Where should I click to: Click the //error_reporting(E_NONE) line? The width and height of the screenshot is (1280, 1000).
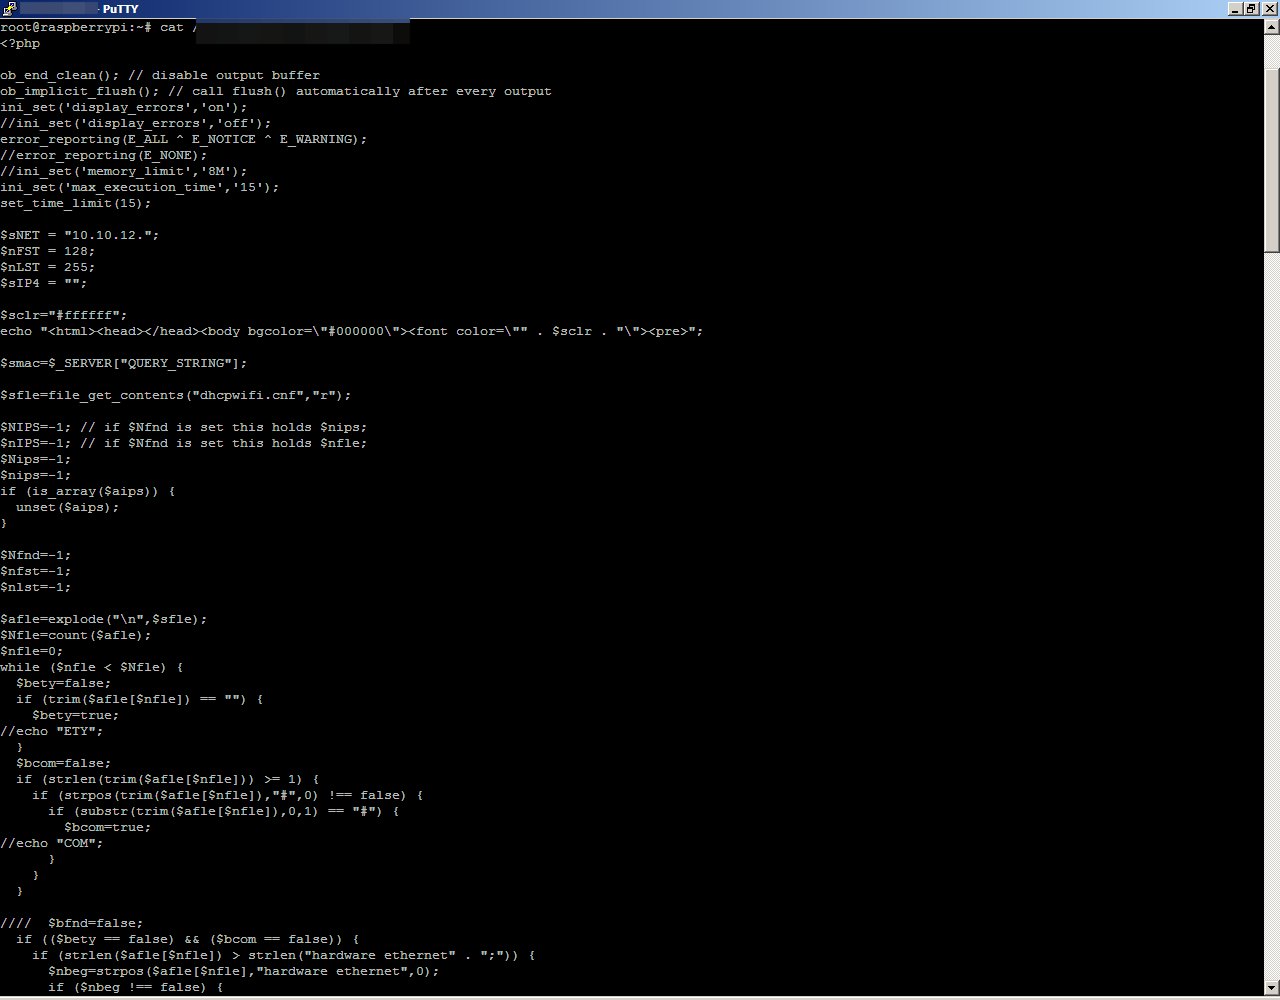104,155
